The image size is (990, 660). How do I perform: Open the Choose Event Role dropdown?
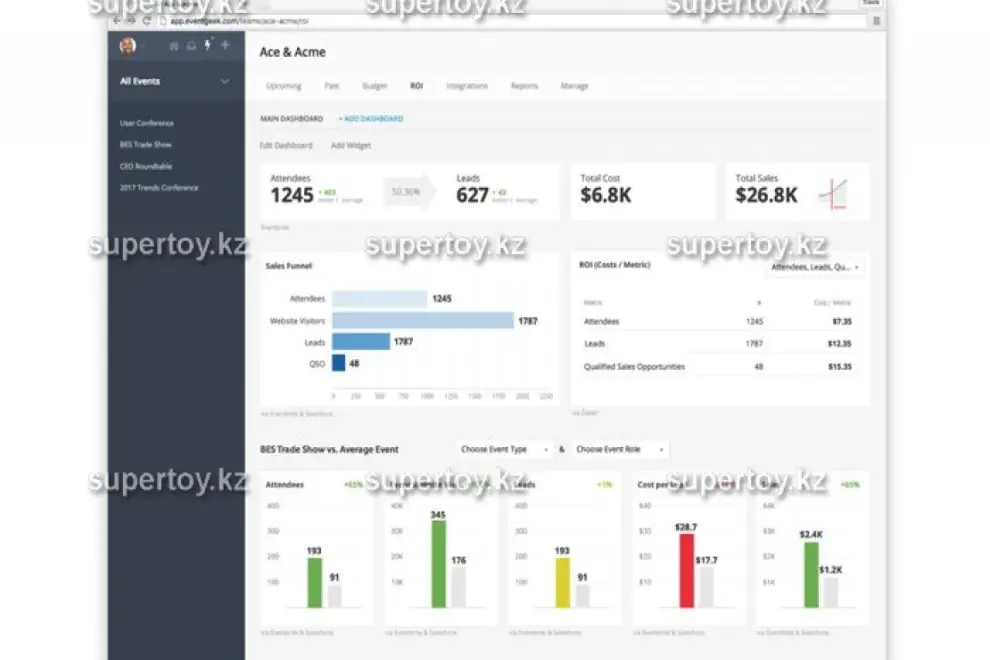click(x=620, y=450)
